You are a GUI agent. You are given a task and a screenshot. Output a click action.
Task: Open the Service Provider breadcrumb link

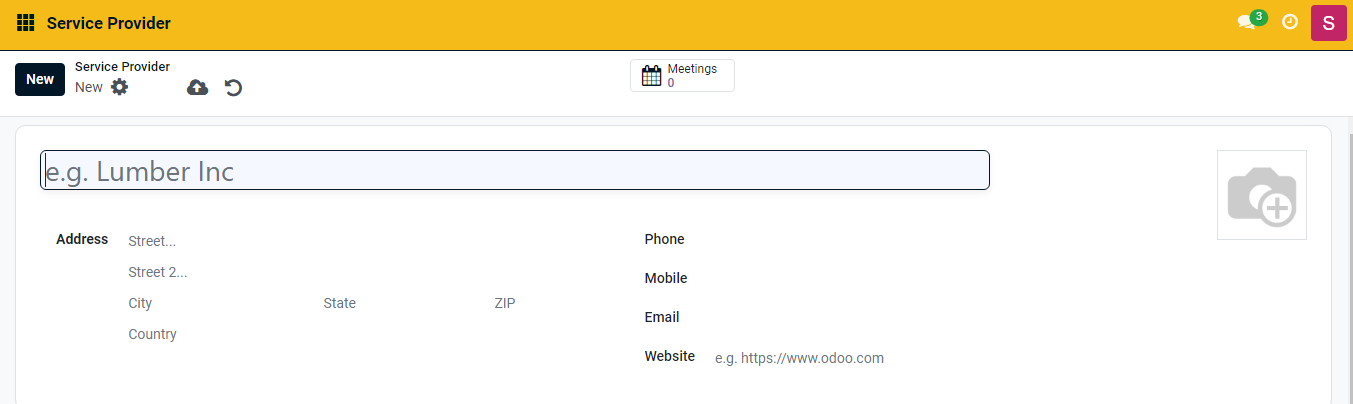point(122,67)
